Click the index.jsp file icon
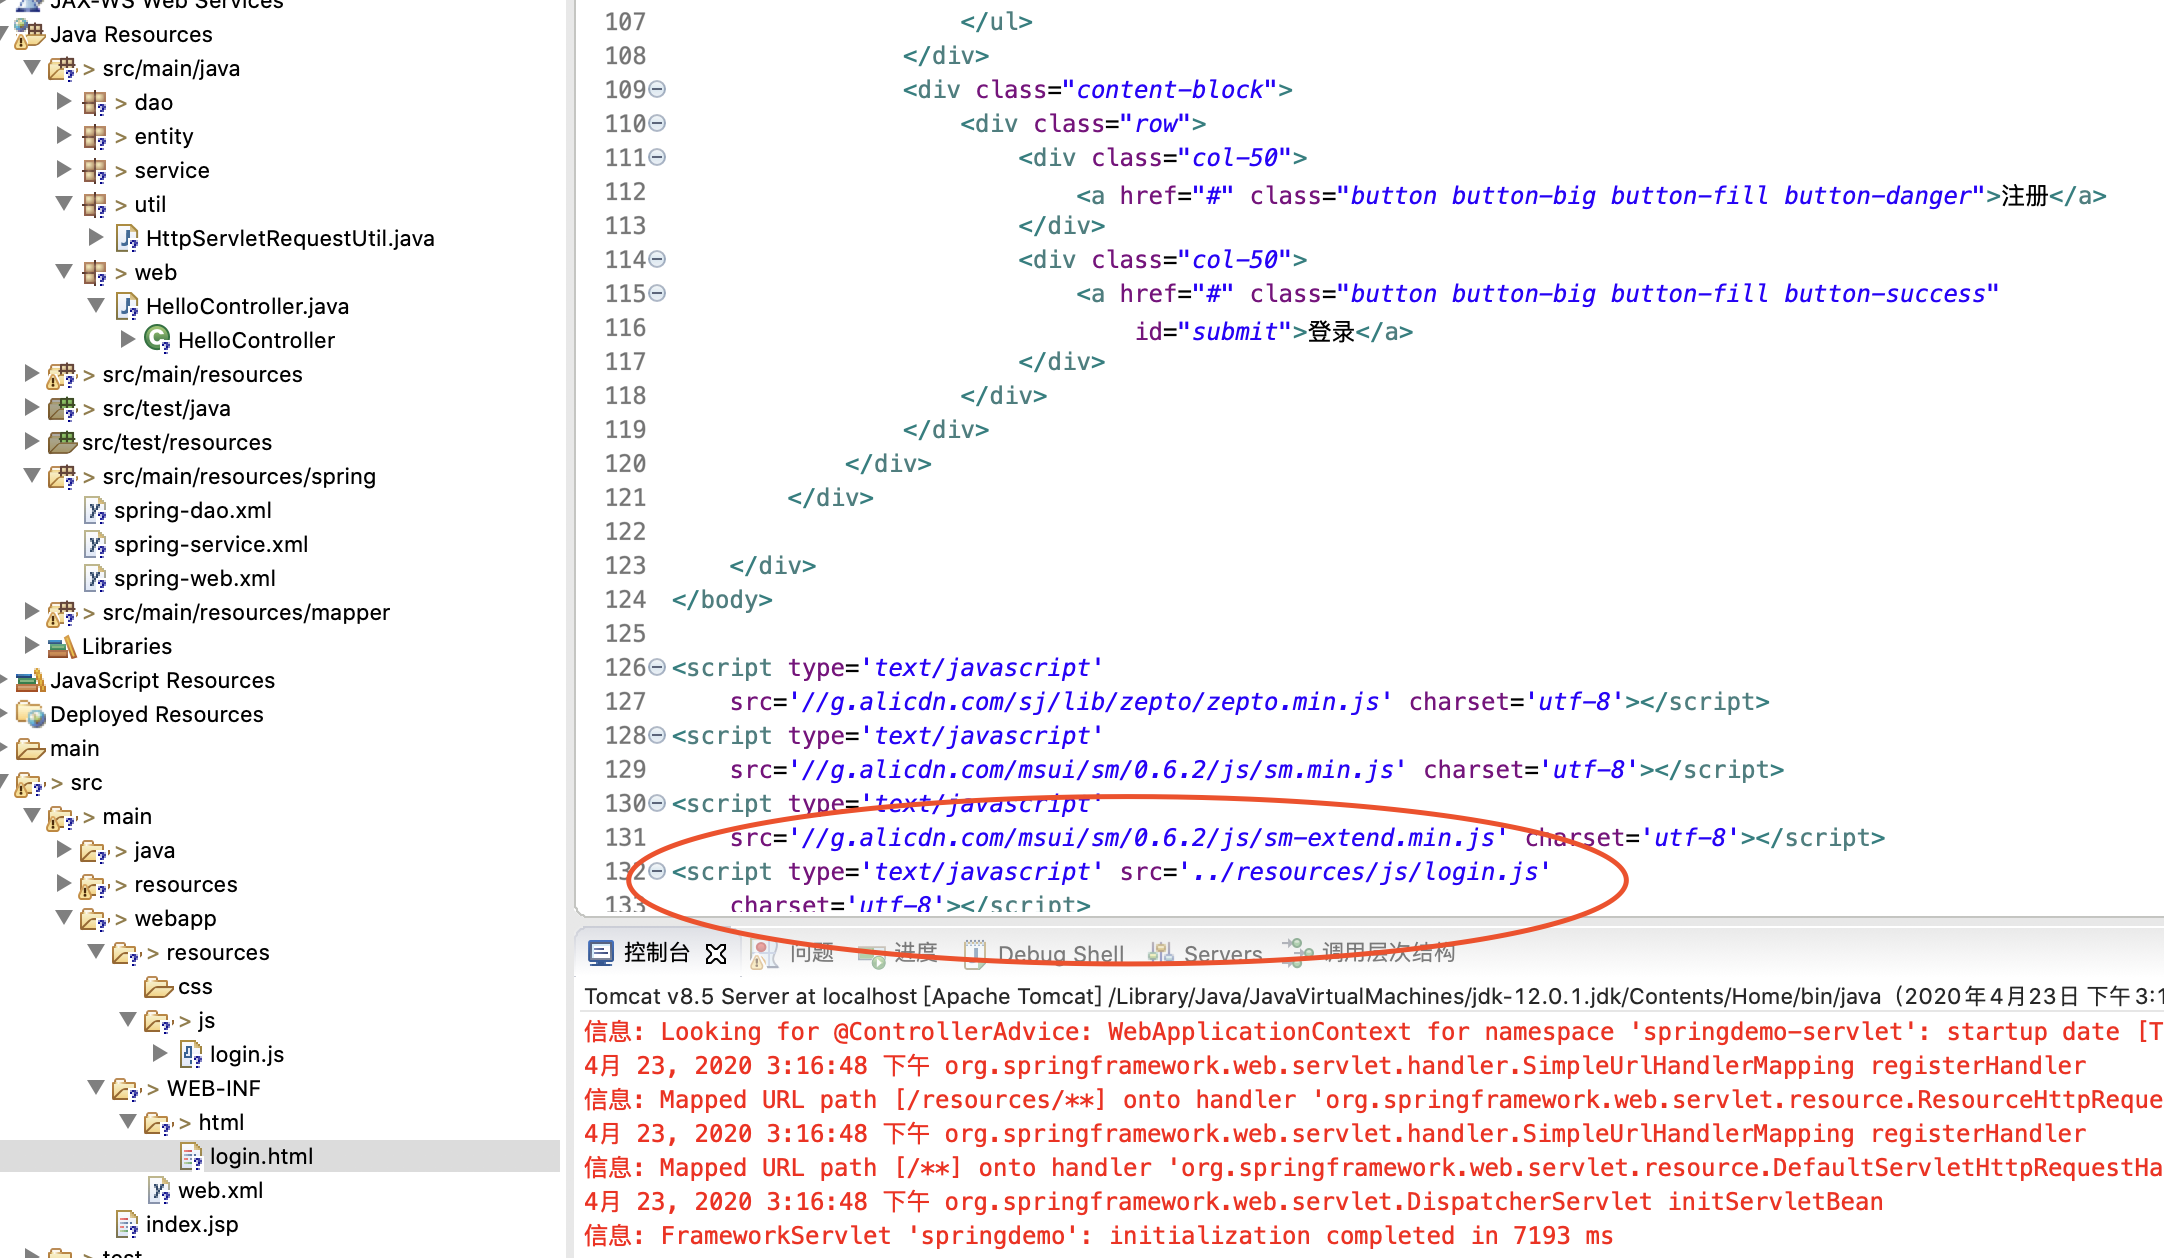The image size is (2164, 1258). point(127,1224)
